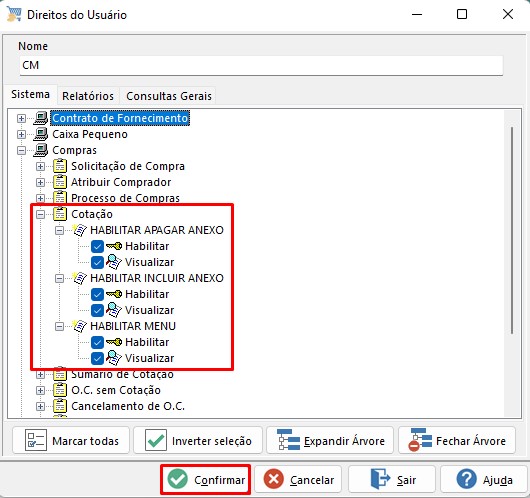Click the shopping cart app icon in title bar
The height and width of the screenshot is (498, 530).
[14, 14]
